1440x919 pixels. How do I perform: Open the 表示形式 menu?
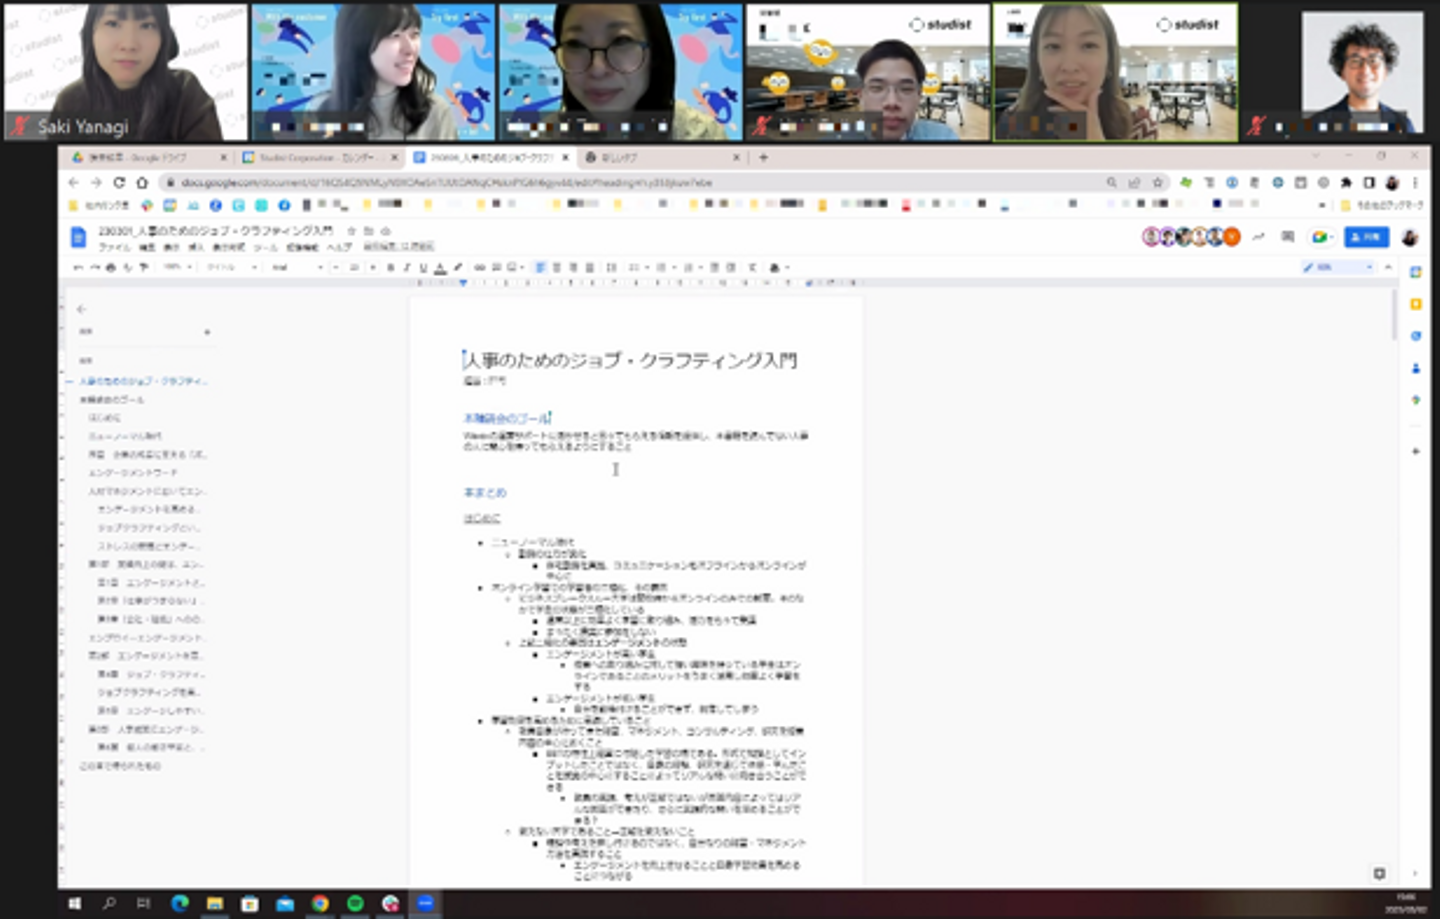(x=228, y=247)
